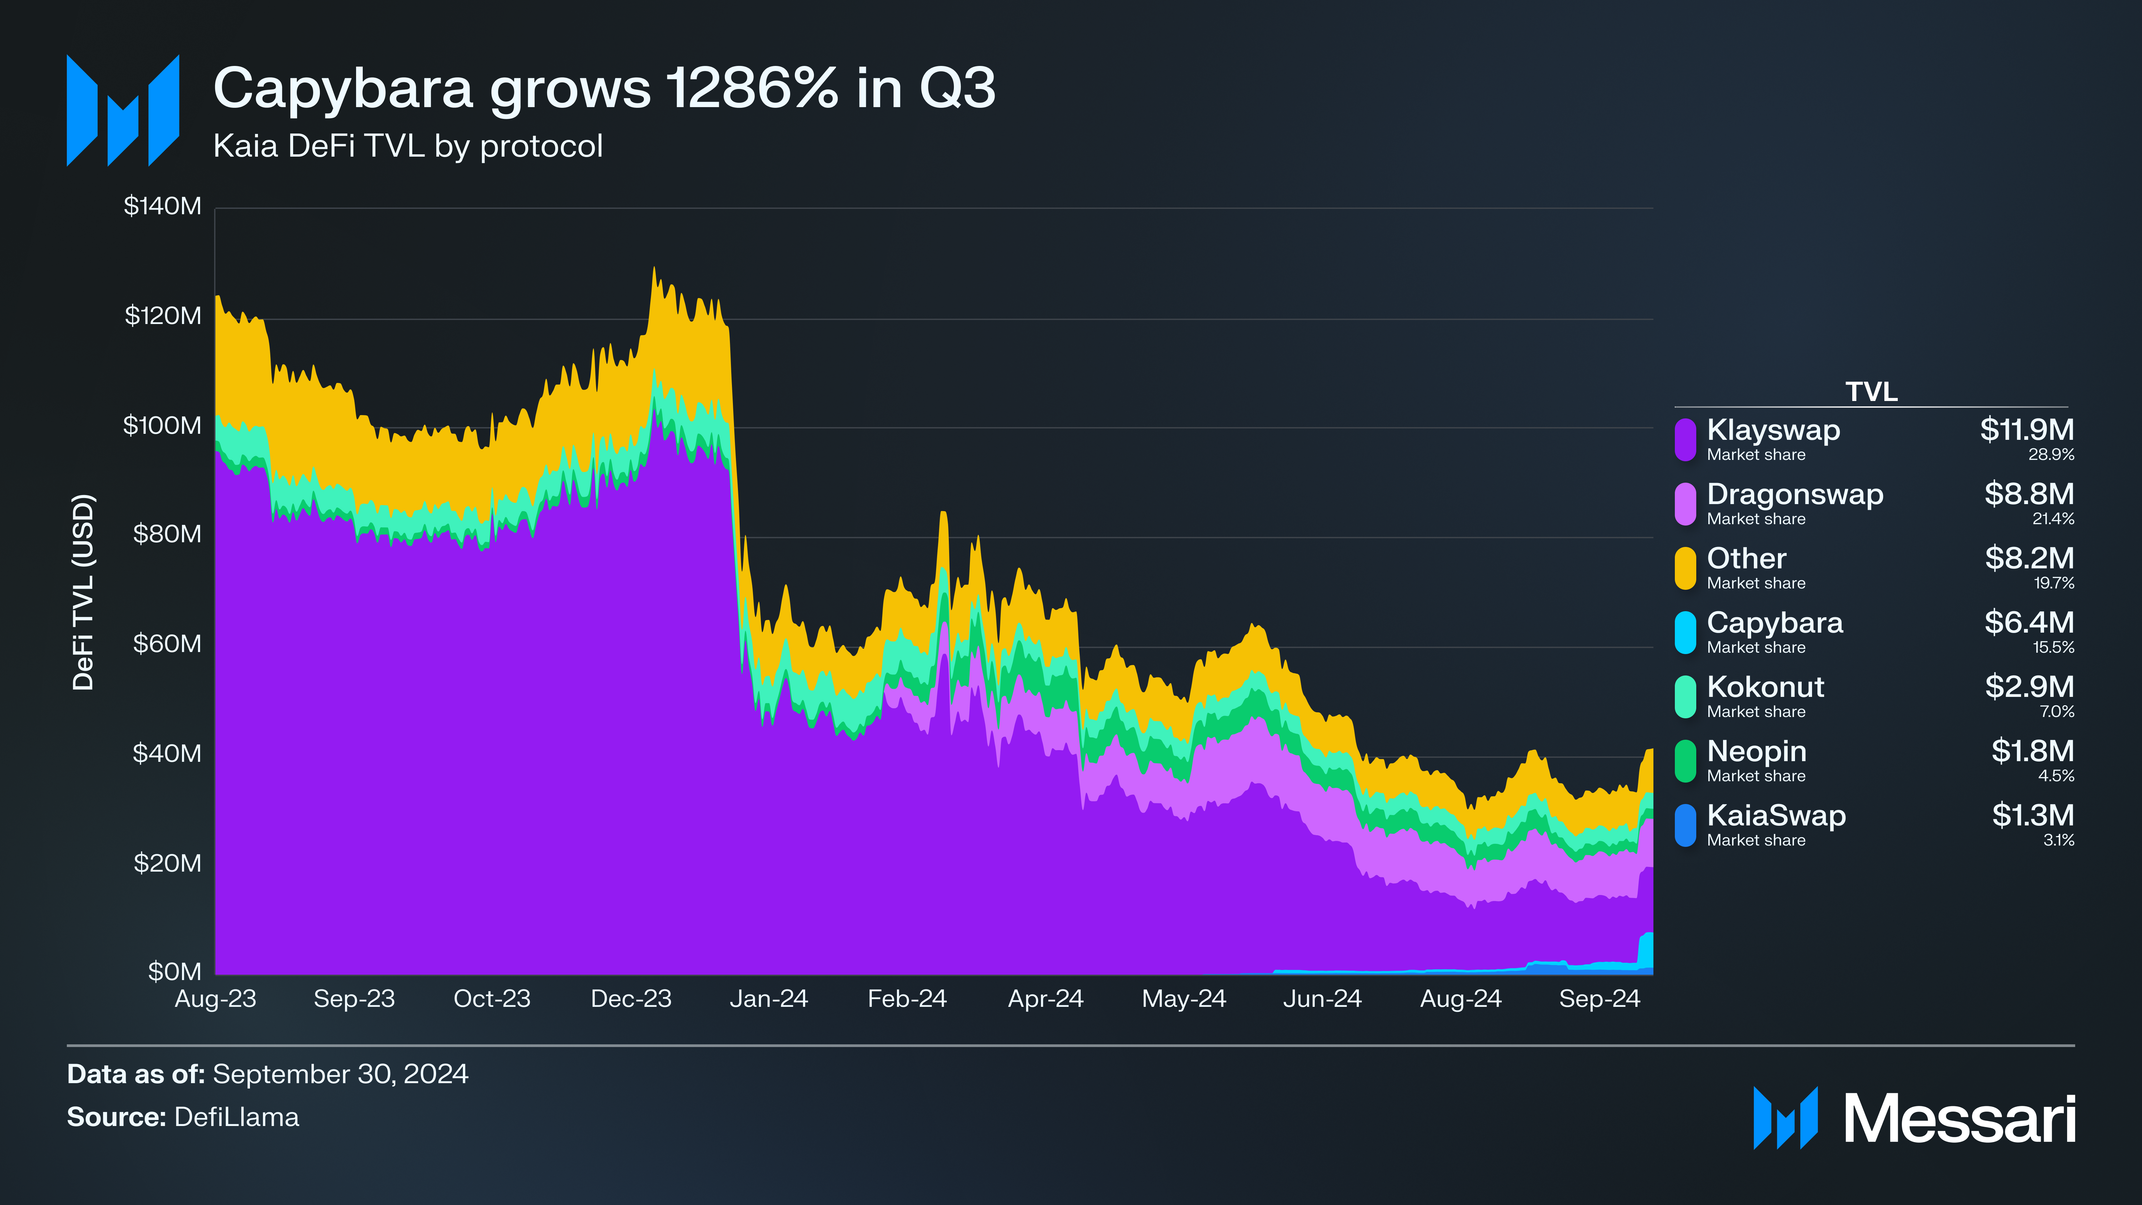This screenshot has height=1205, width=2142.
Task: Select the Capybara legend label
Action: 1774,623
